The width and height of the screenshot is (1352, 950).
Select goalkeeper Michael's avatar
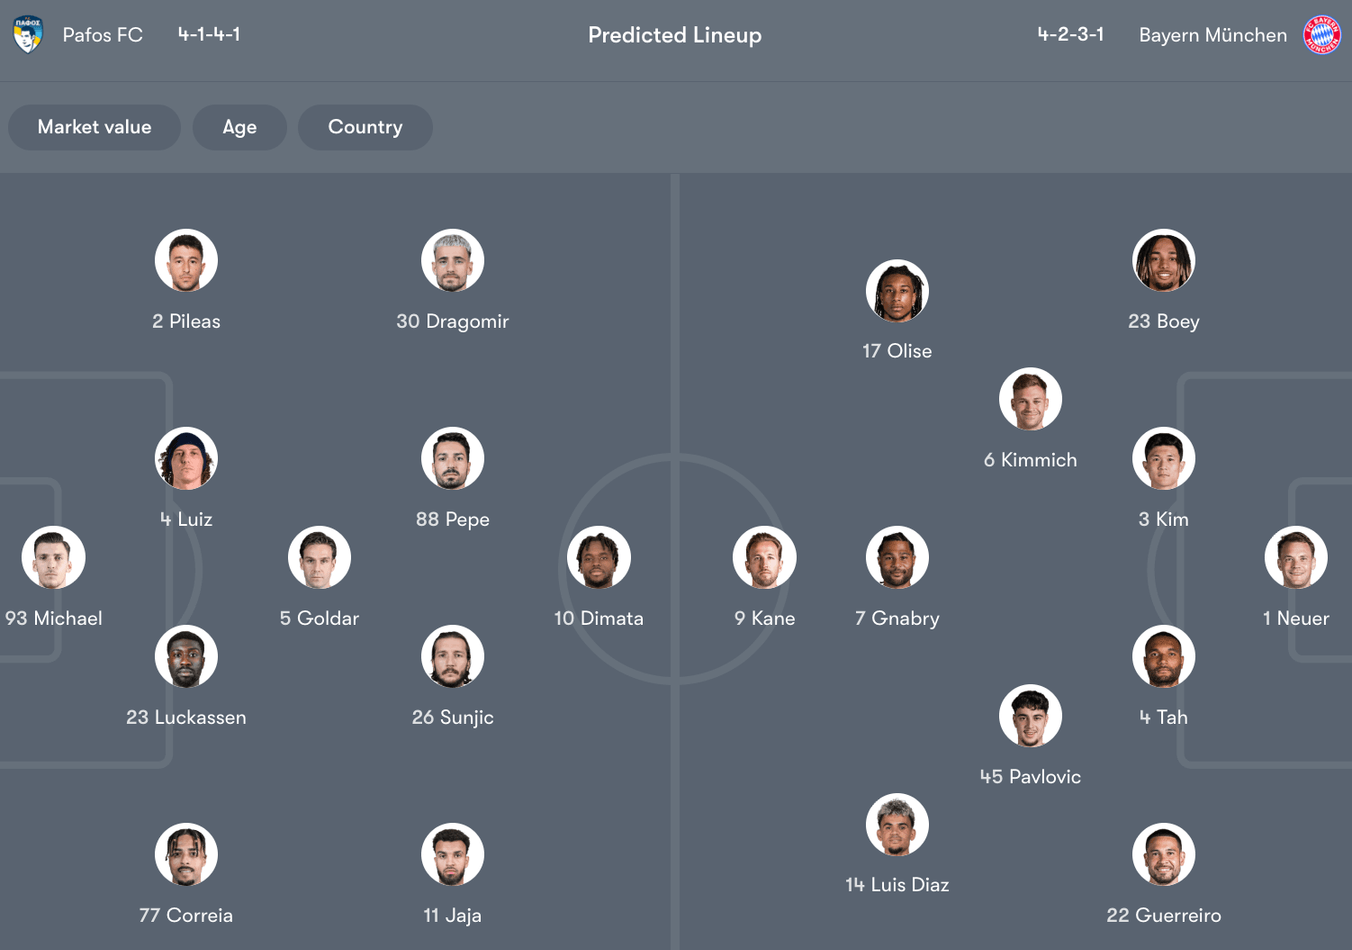pos(53,558)
